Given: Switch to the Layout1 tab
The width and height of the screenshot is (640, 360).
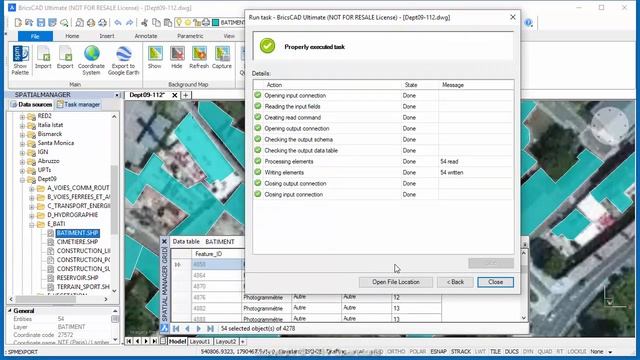Looking at the screenshot, I should (200, 341).
